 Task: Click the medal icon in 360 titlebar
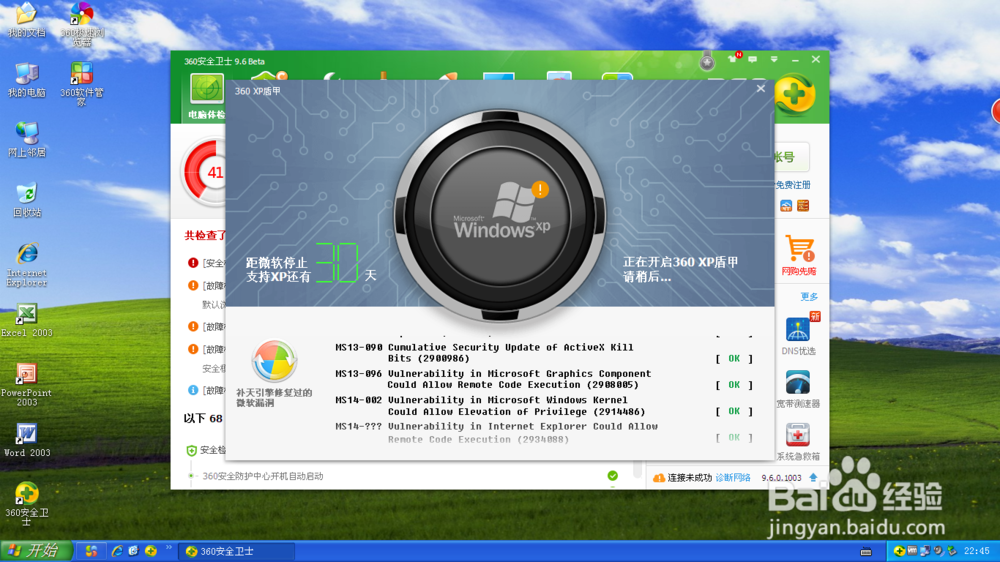[707, 61]
